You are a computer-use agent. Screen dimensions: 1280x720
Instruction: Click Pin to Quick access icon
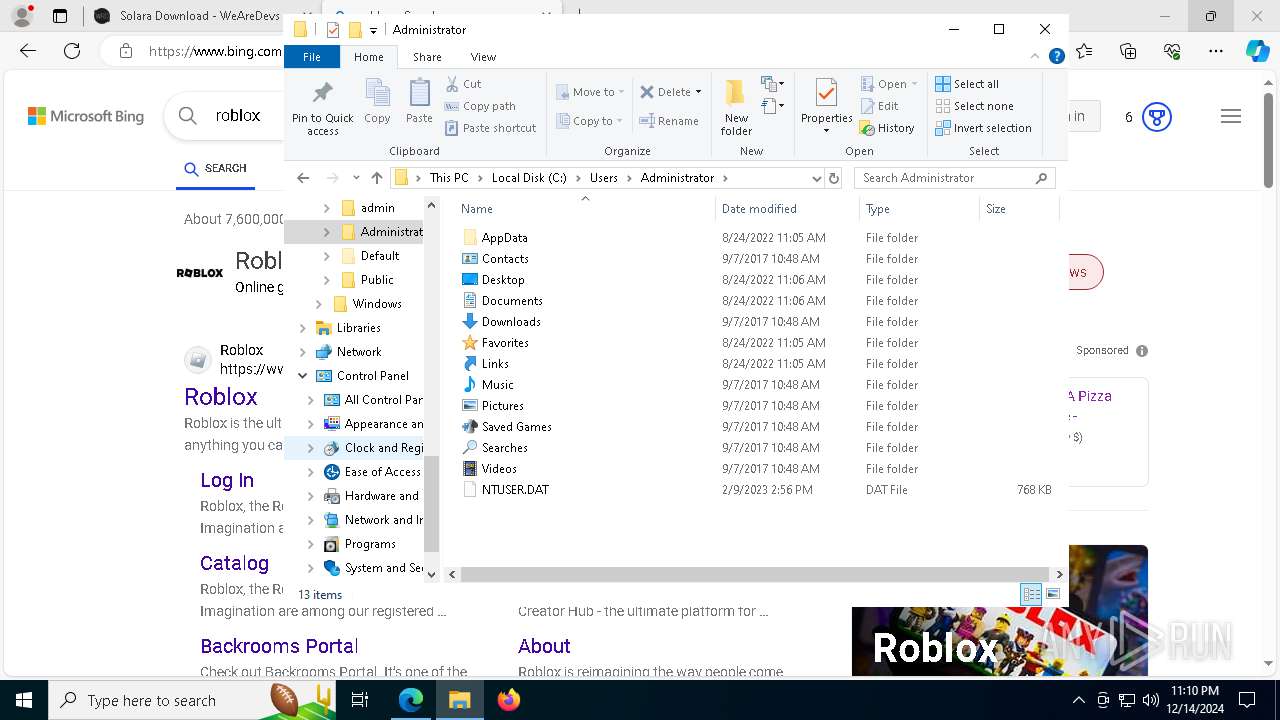[x=322, y=108]
